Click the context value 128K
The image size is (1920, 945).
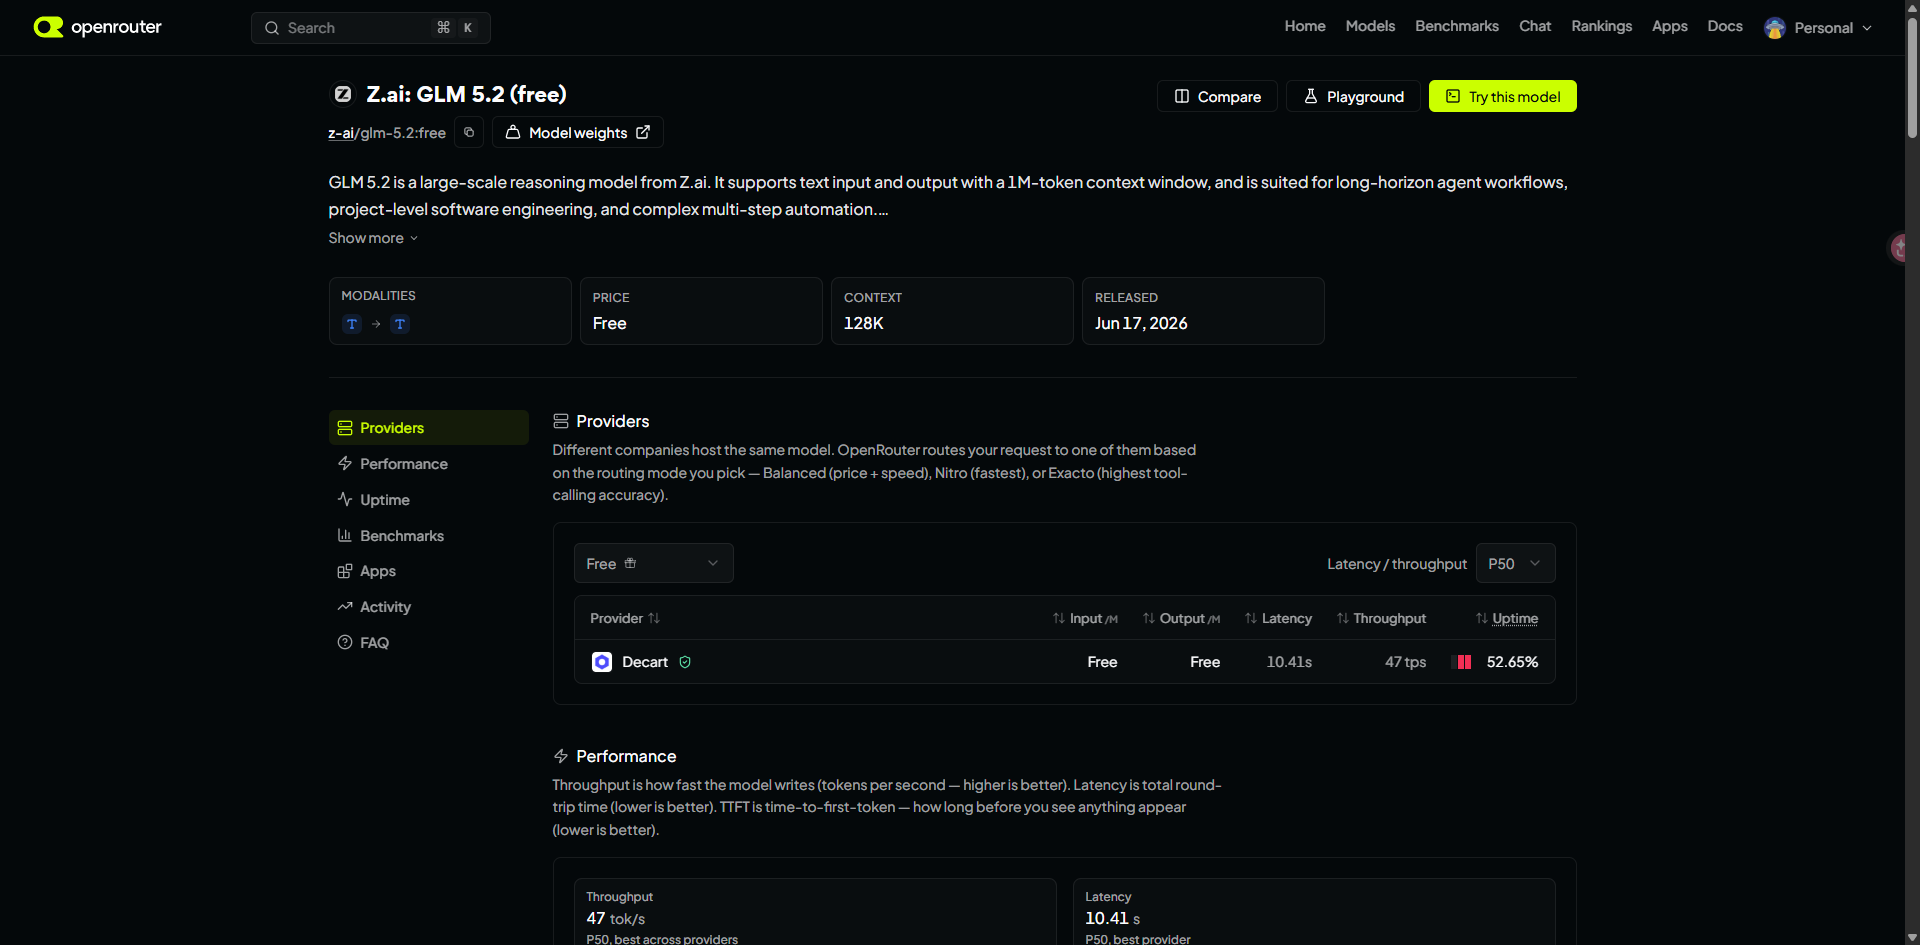click(x=864, y=323)
